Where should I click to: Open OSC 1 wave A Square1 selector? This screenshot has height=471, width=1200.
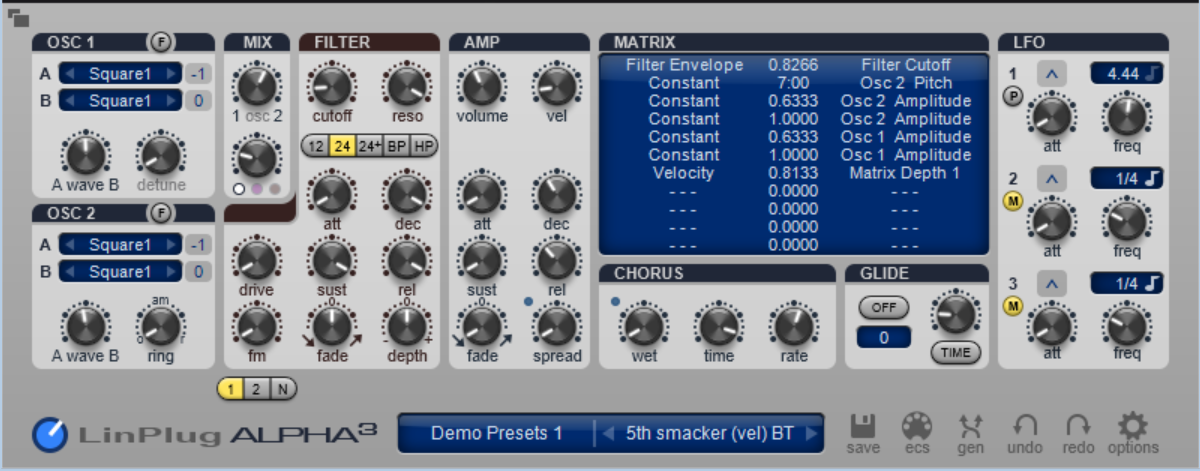[x=121, y=74]
